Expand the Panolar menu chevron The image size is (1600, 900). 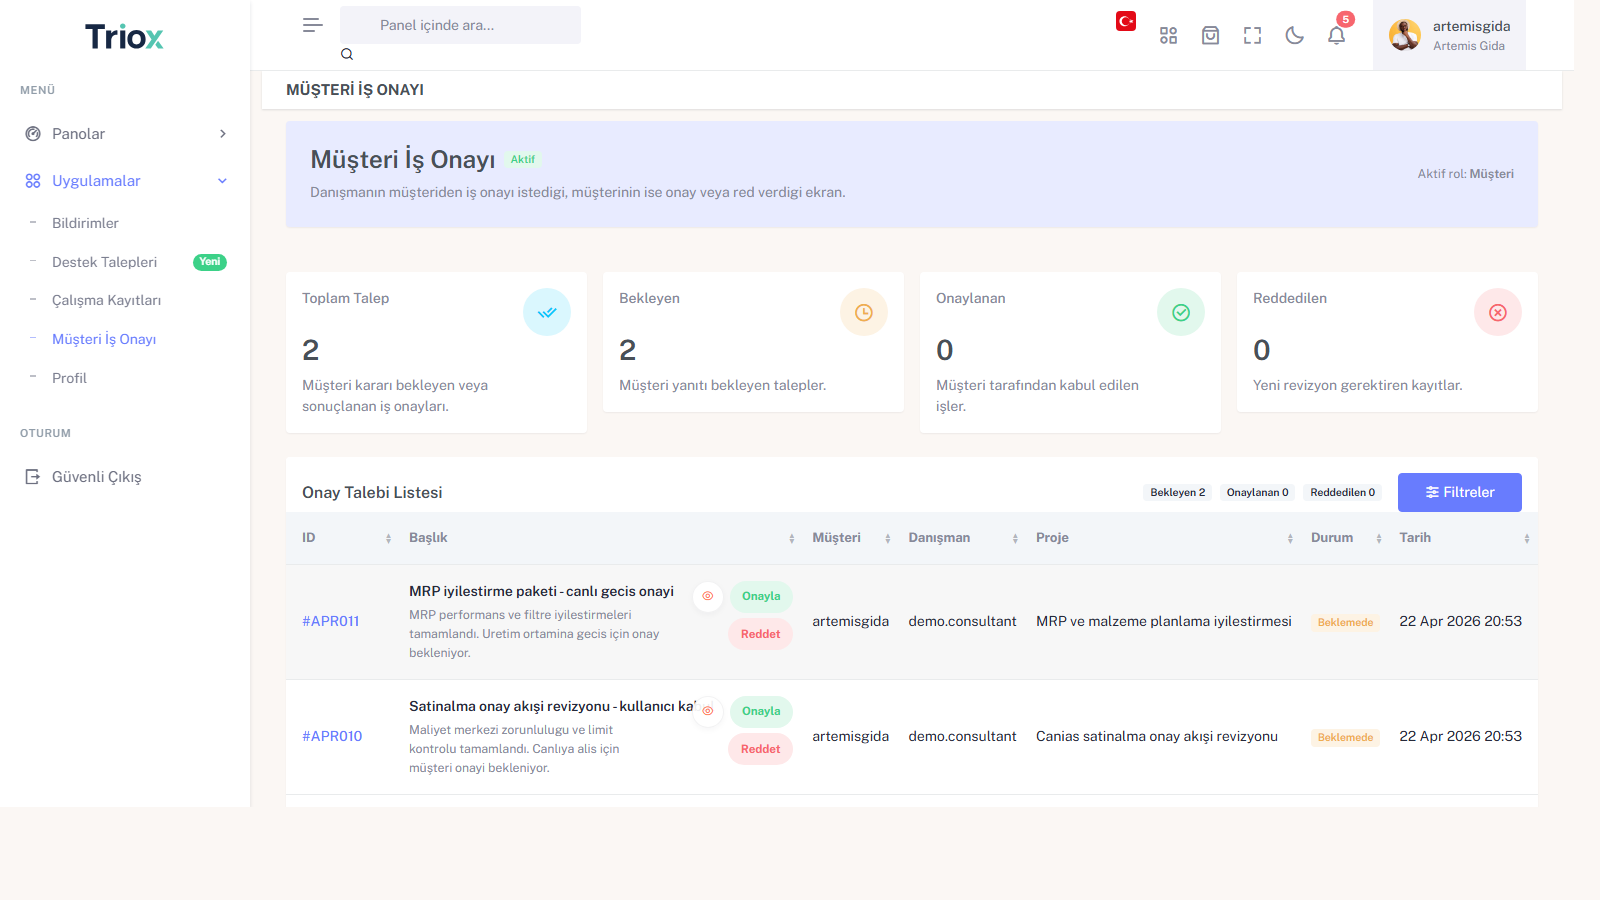[223, 134]
